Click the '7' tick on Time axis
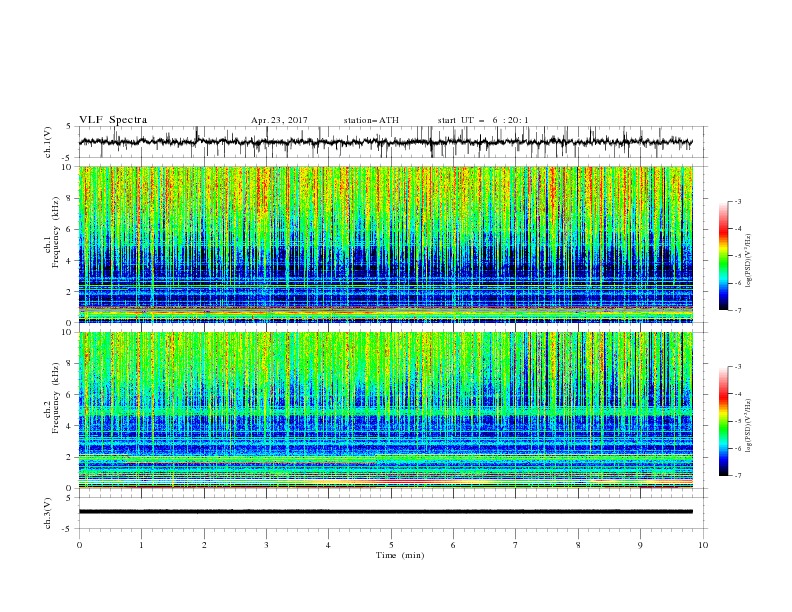 (516, 545)
